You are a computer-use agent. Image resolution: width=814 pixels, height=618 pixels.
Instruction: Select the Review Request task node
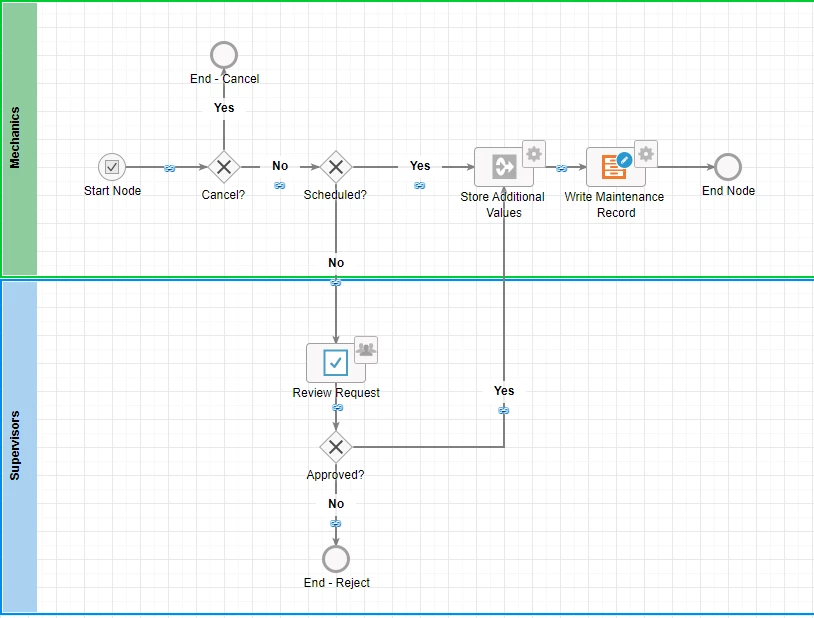pos(336,362)
